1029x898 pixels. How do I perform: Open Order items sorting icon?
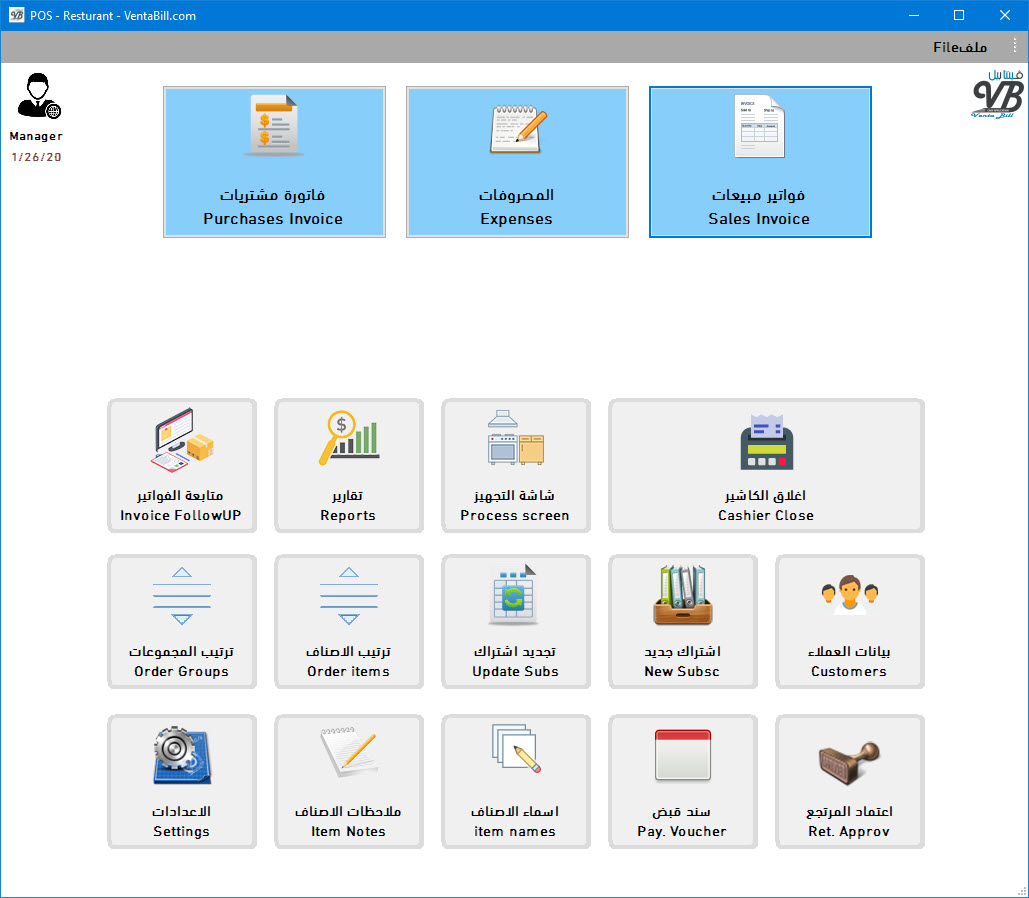[x=349, y=596]
